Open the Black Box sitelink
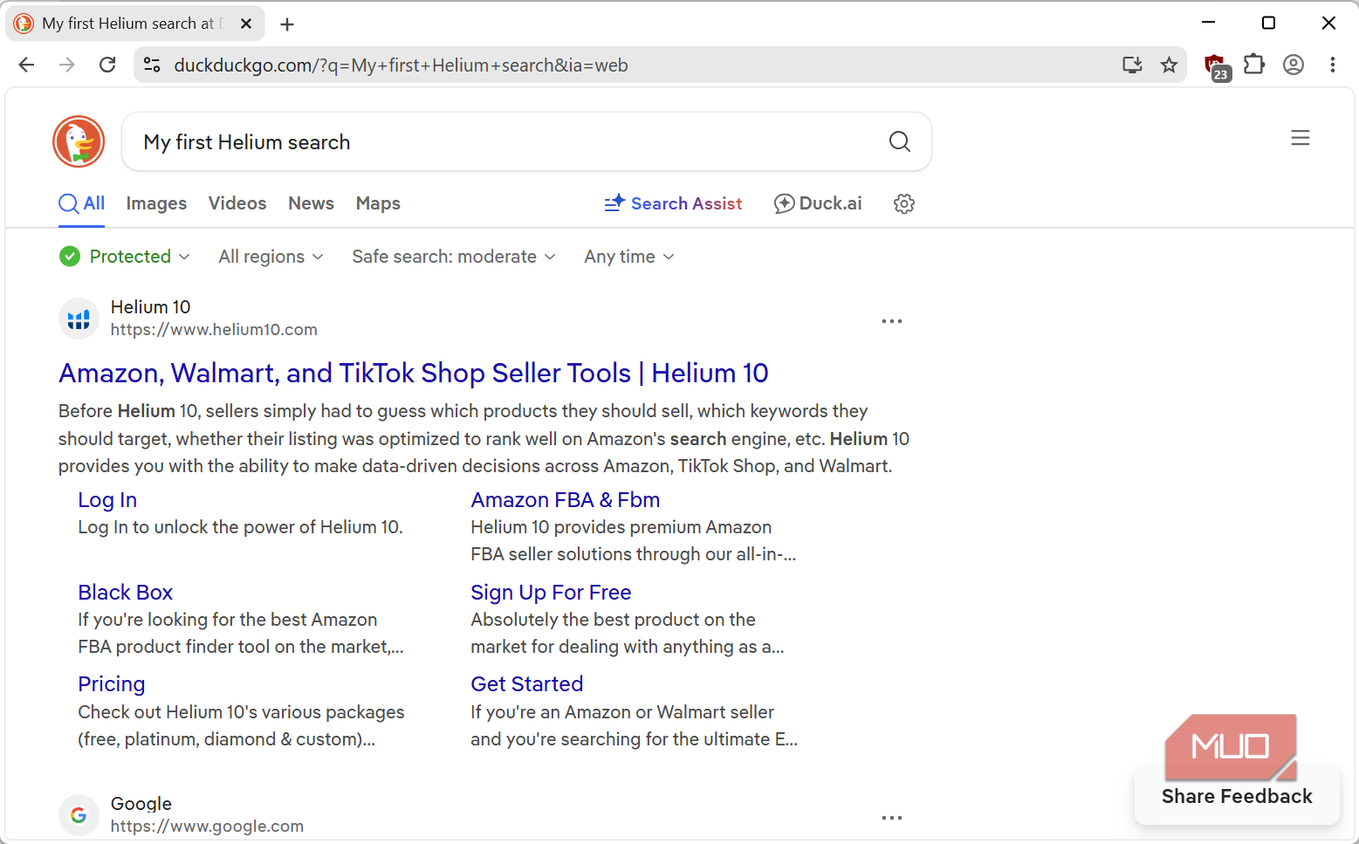Screen dimensions: 1359x844 125,592
